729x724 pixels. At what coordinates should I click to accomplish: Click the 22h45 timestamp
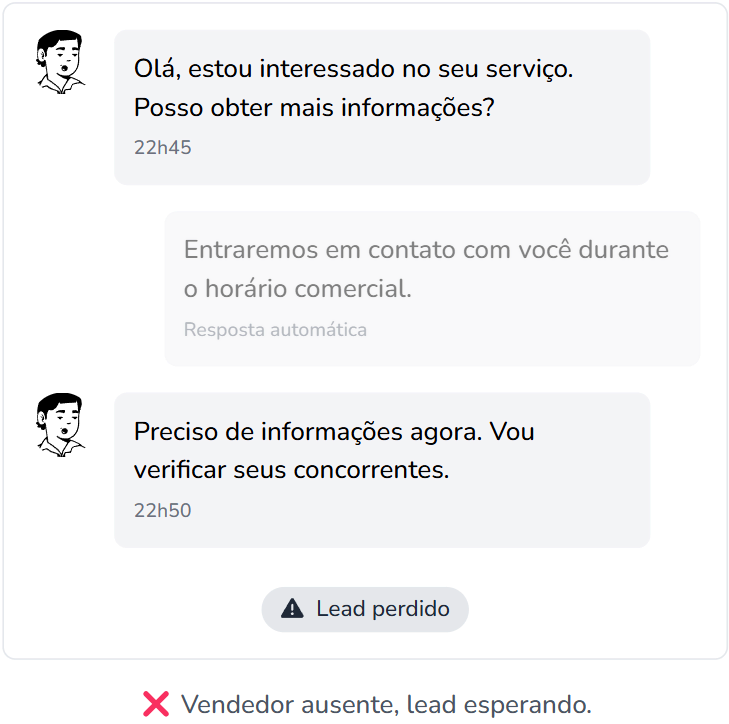162,148
